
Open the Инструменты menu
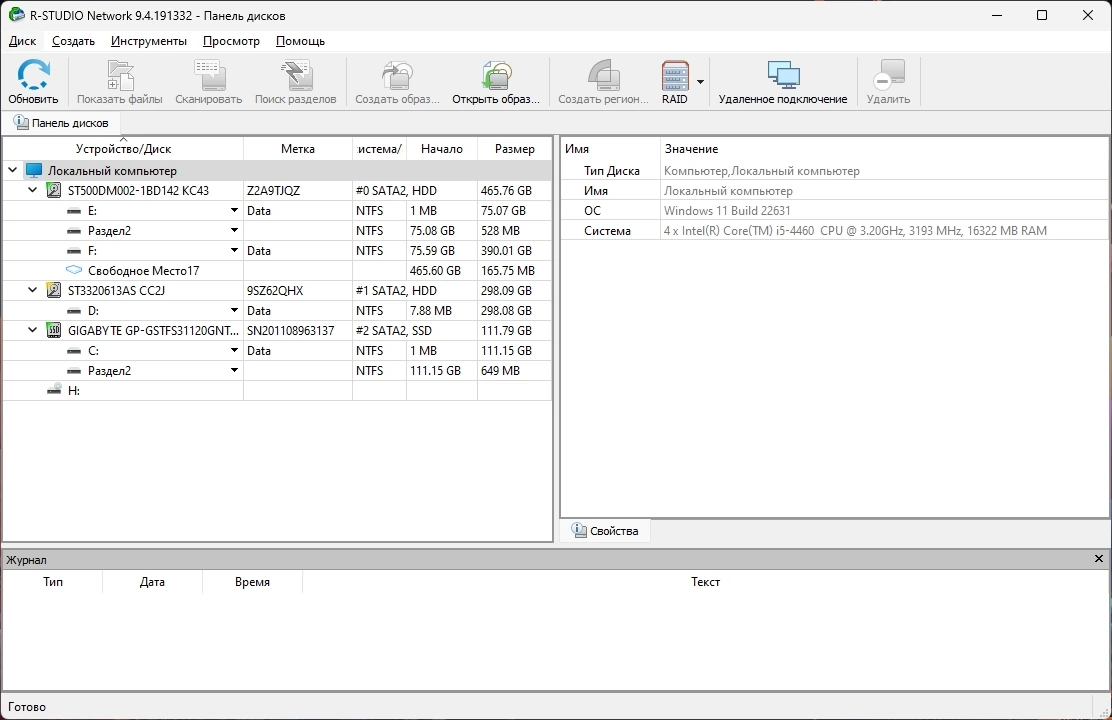point(149,41)
